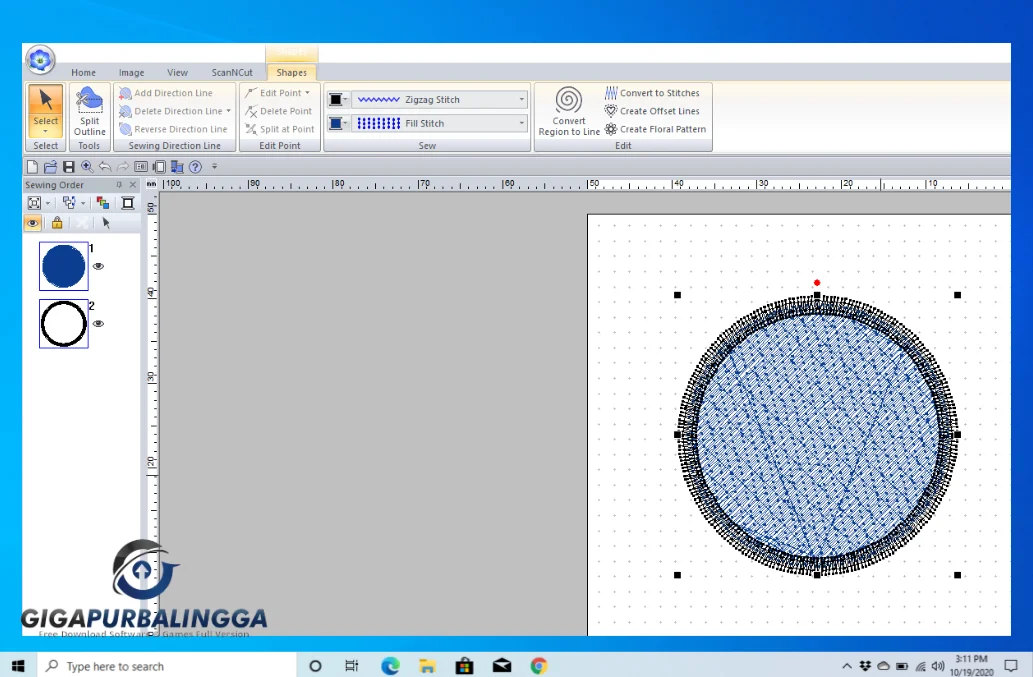Close the Sewing Order panel
The width and height of the screenshot is (1033, 677).
(x=133, y=185)
